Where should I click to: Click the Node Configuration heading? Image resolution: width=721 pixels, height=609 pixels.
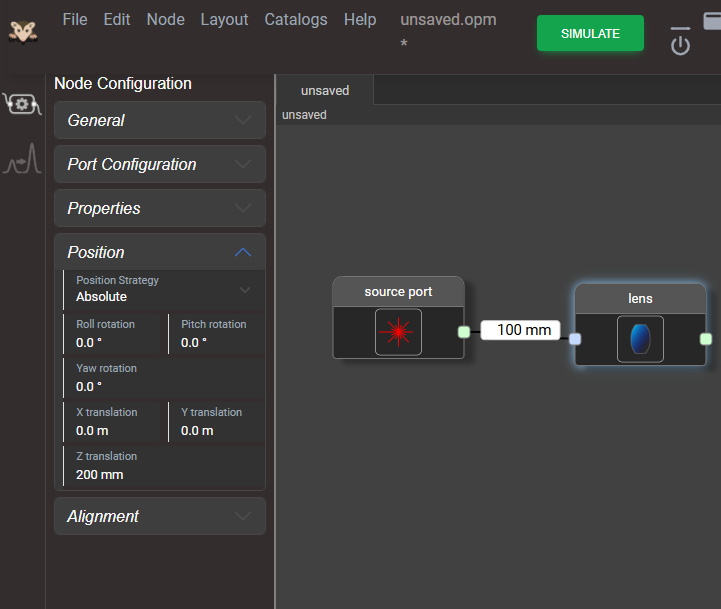[123, 84]
